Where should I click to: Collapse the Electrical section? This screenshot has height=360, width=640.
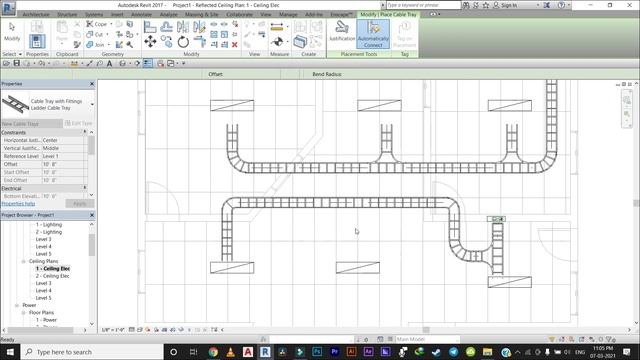tap(85, 188)
